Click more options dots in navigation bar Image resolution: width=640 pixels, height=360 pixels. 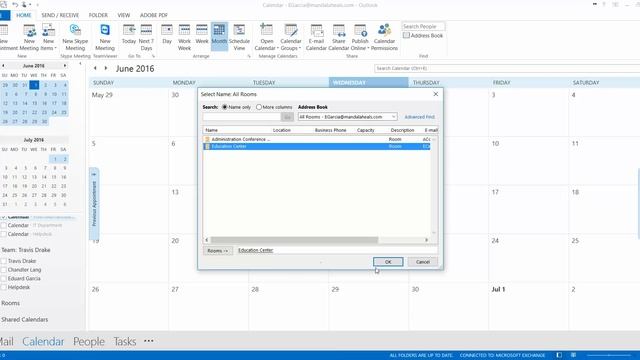pyautogui.click(x=149, y=341)
